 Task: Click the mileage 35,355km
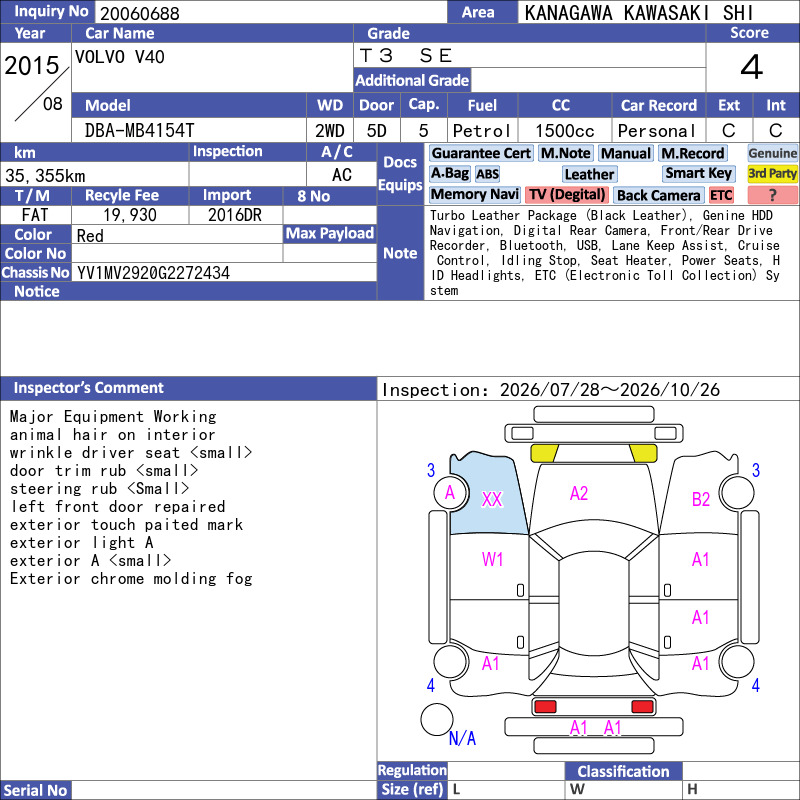(x=45, y=176)
